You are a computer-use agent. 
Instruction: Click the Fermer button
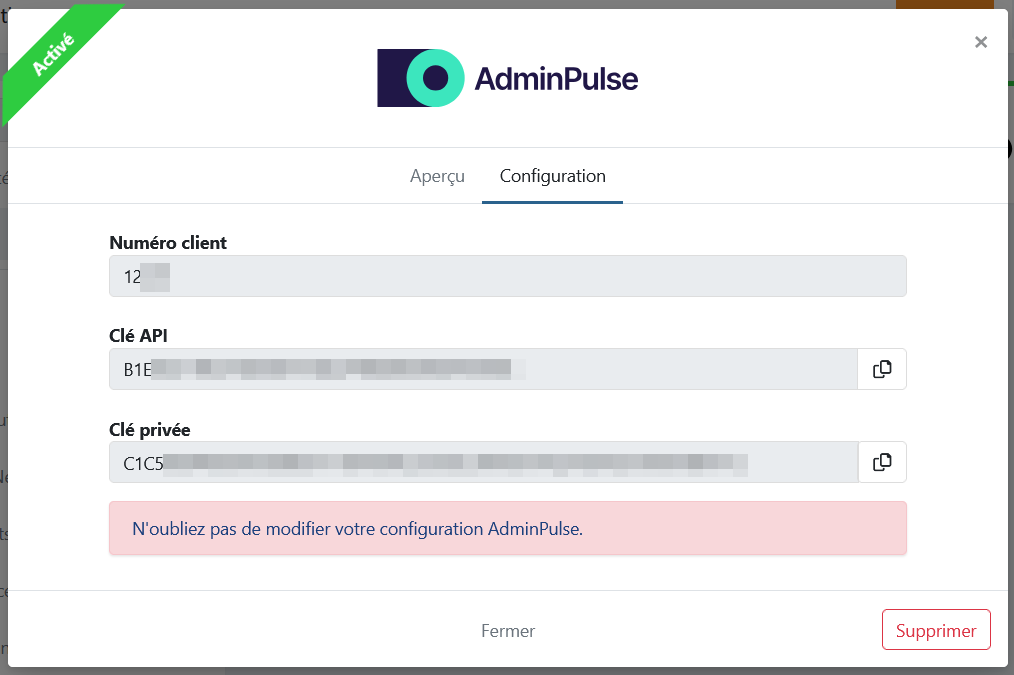(x=508, y=630)
